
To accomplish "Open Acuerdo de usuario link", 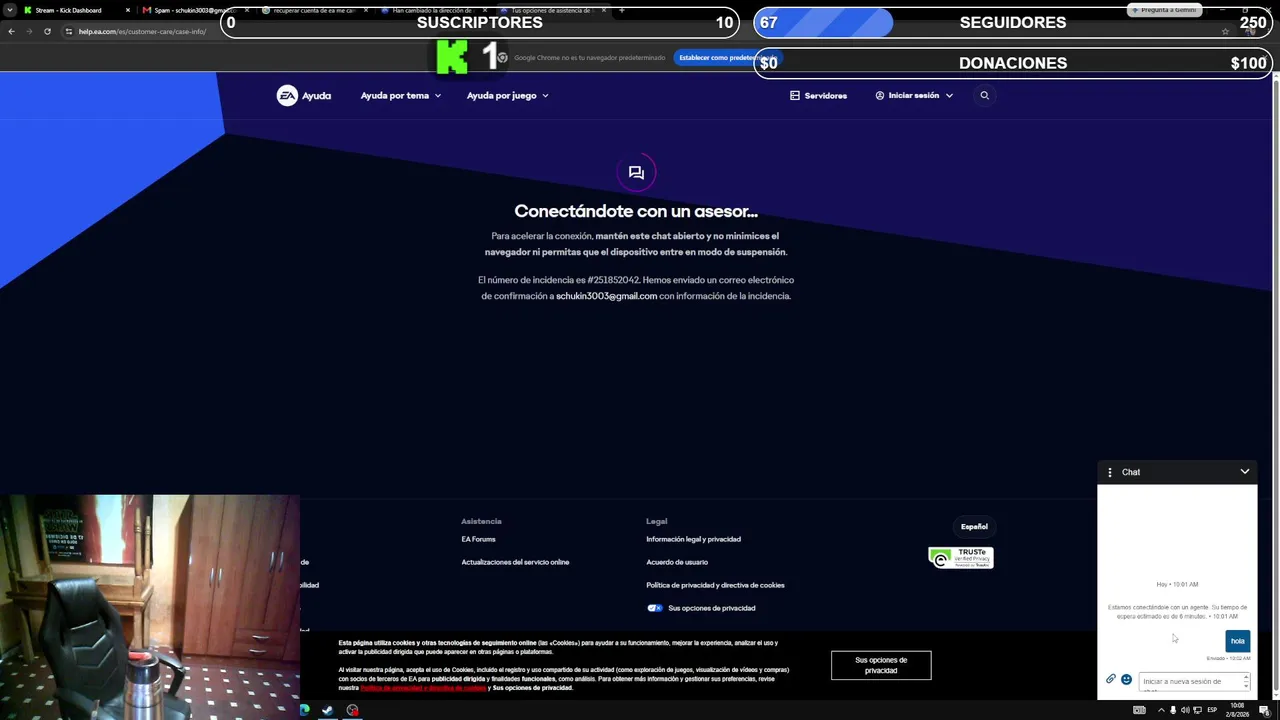I will point(677,562).
